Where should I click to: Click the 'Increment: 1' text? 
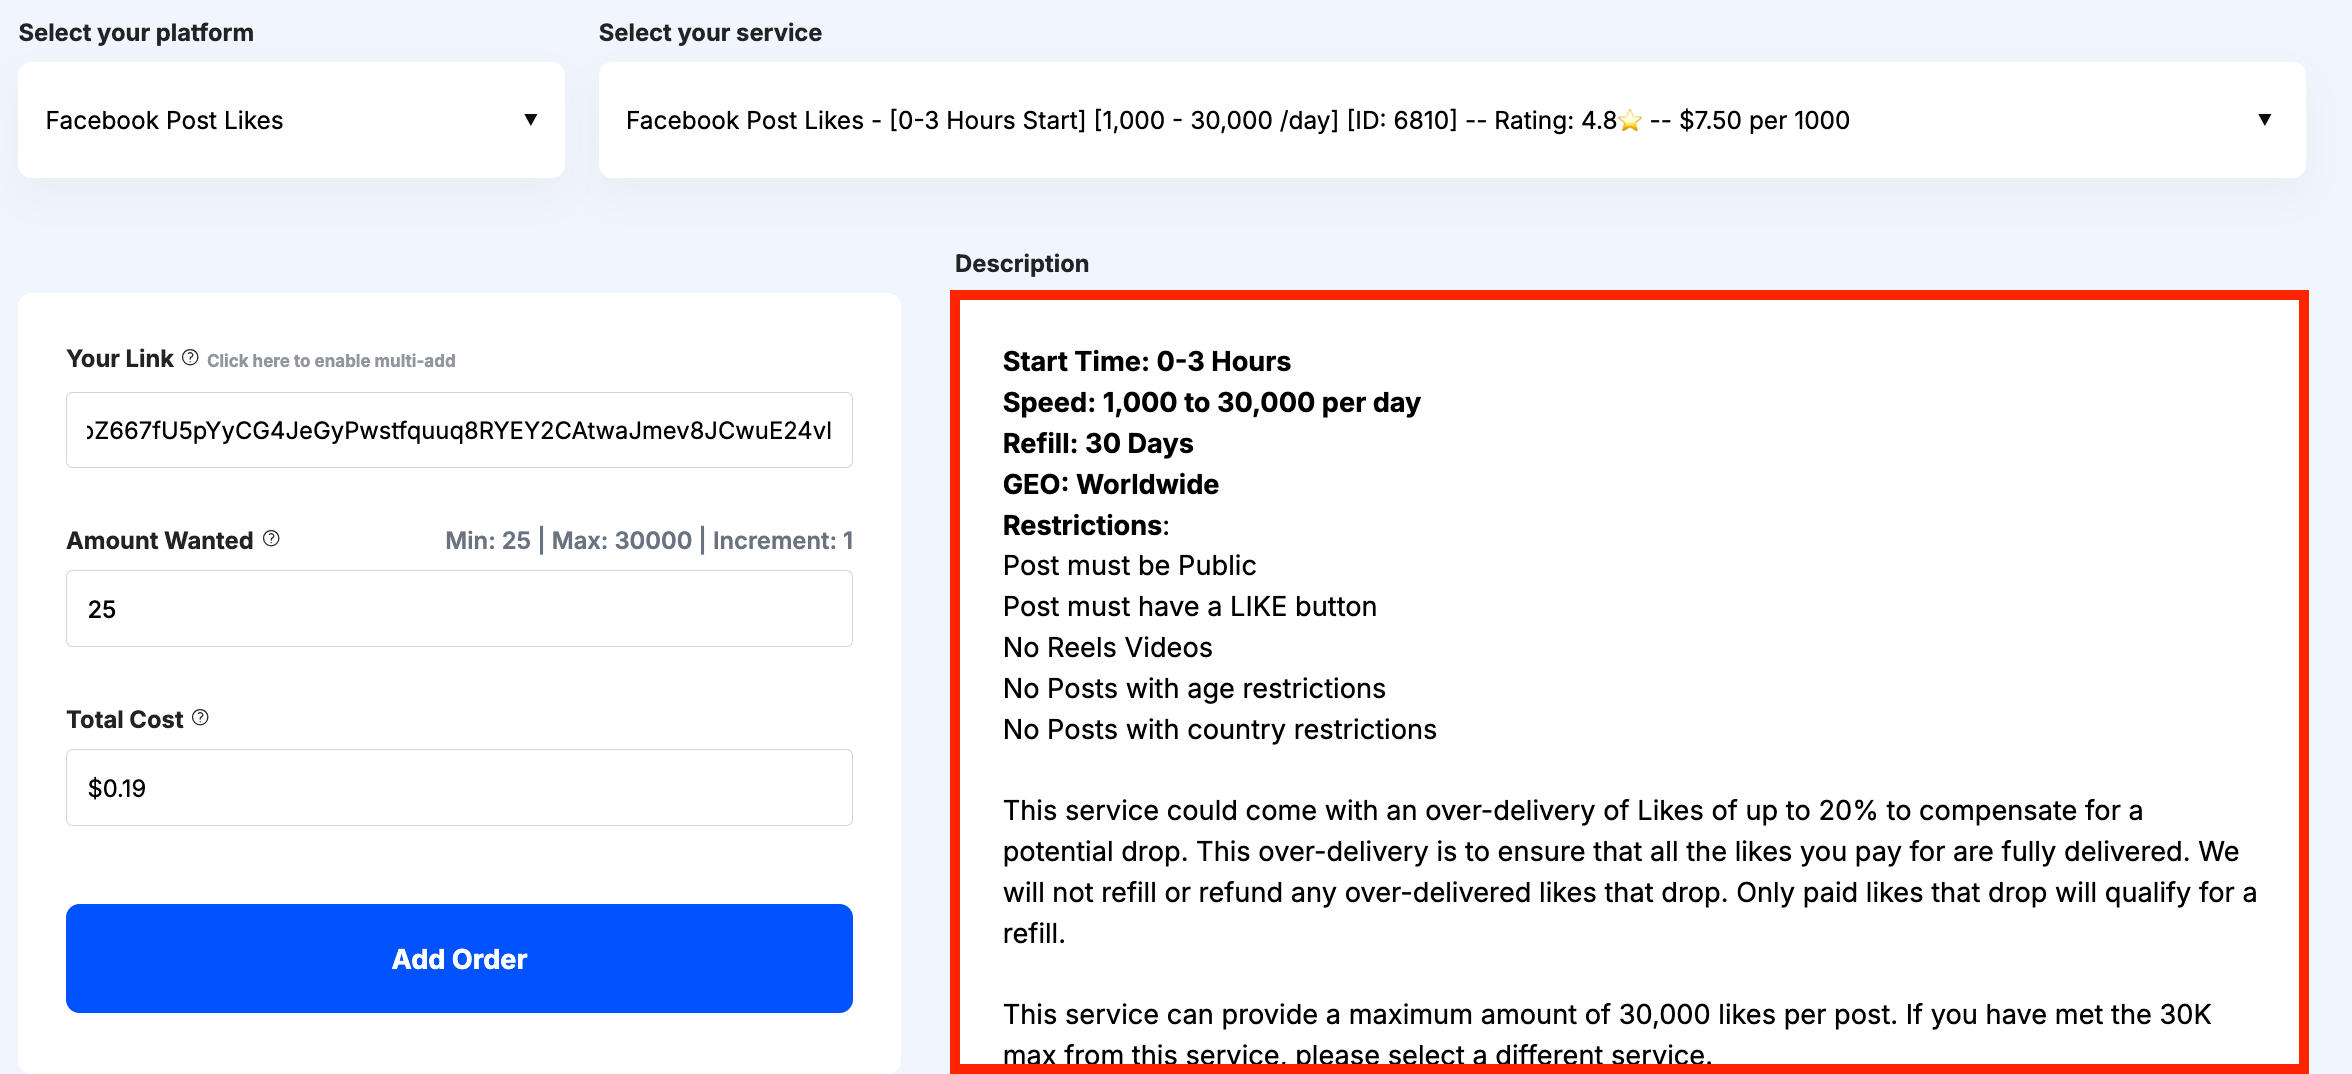pos(782,541)
